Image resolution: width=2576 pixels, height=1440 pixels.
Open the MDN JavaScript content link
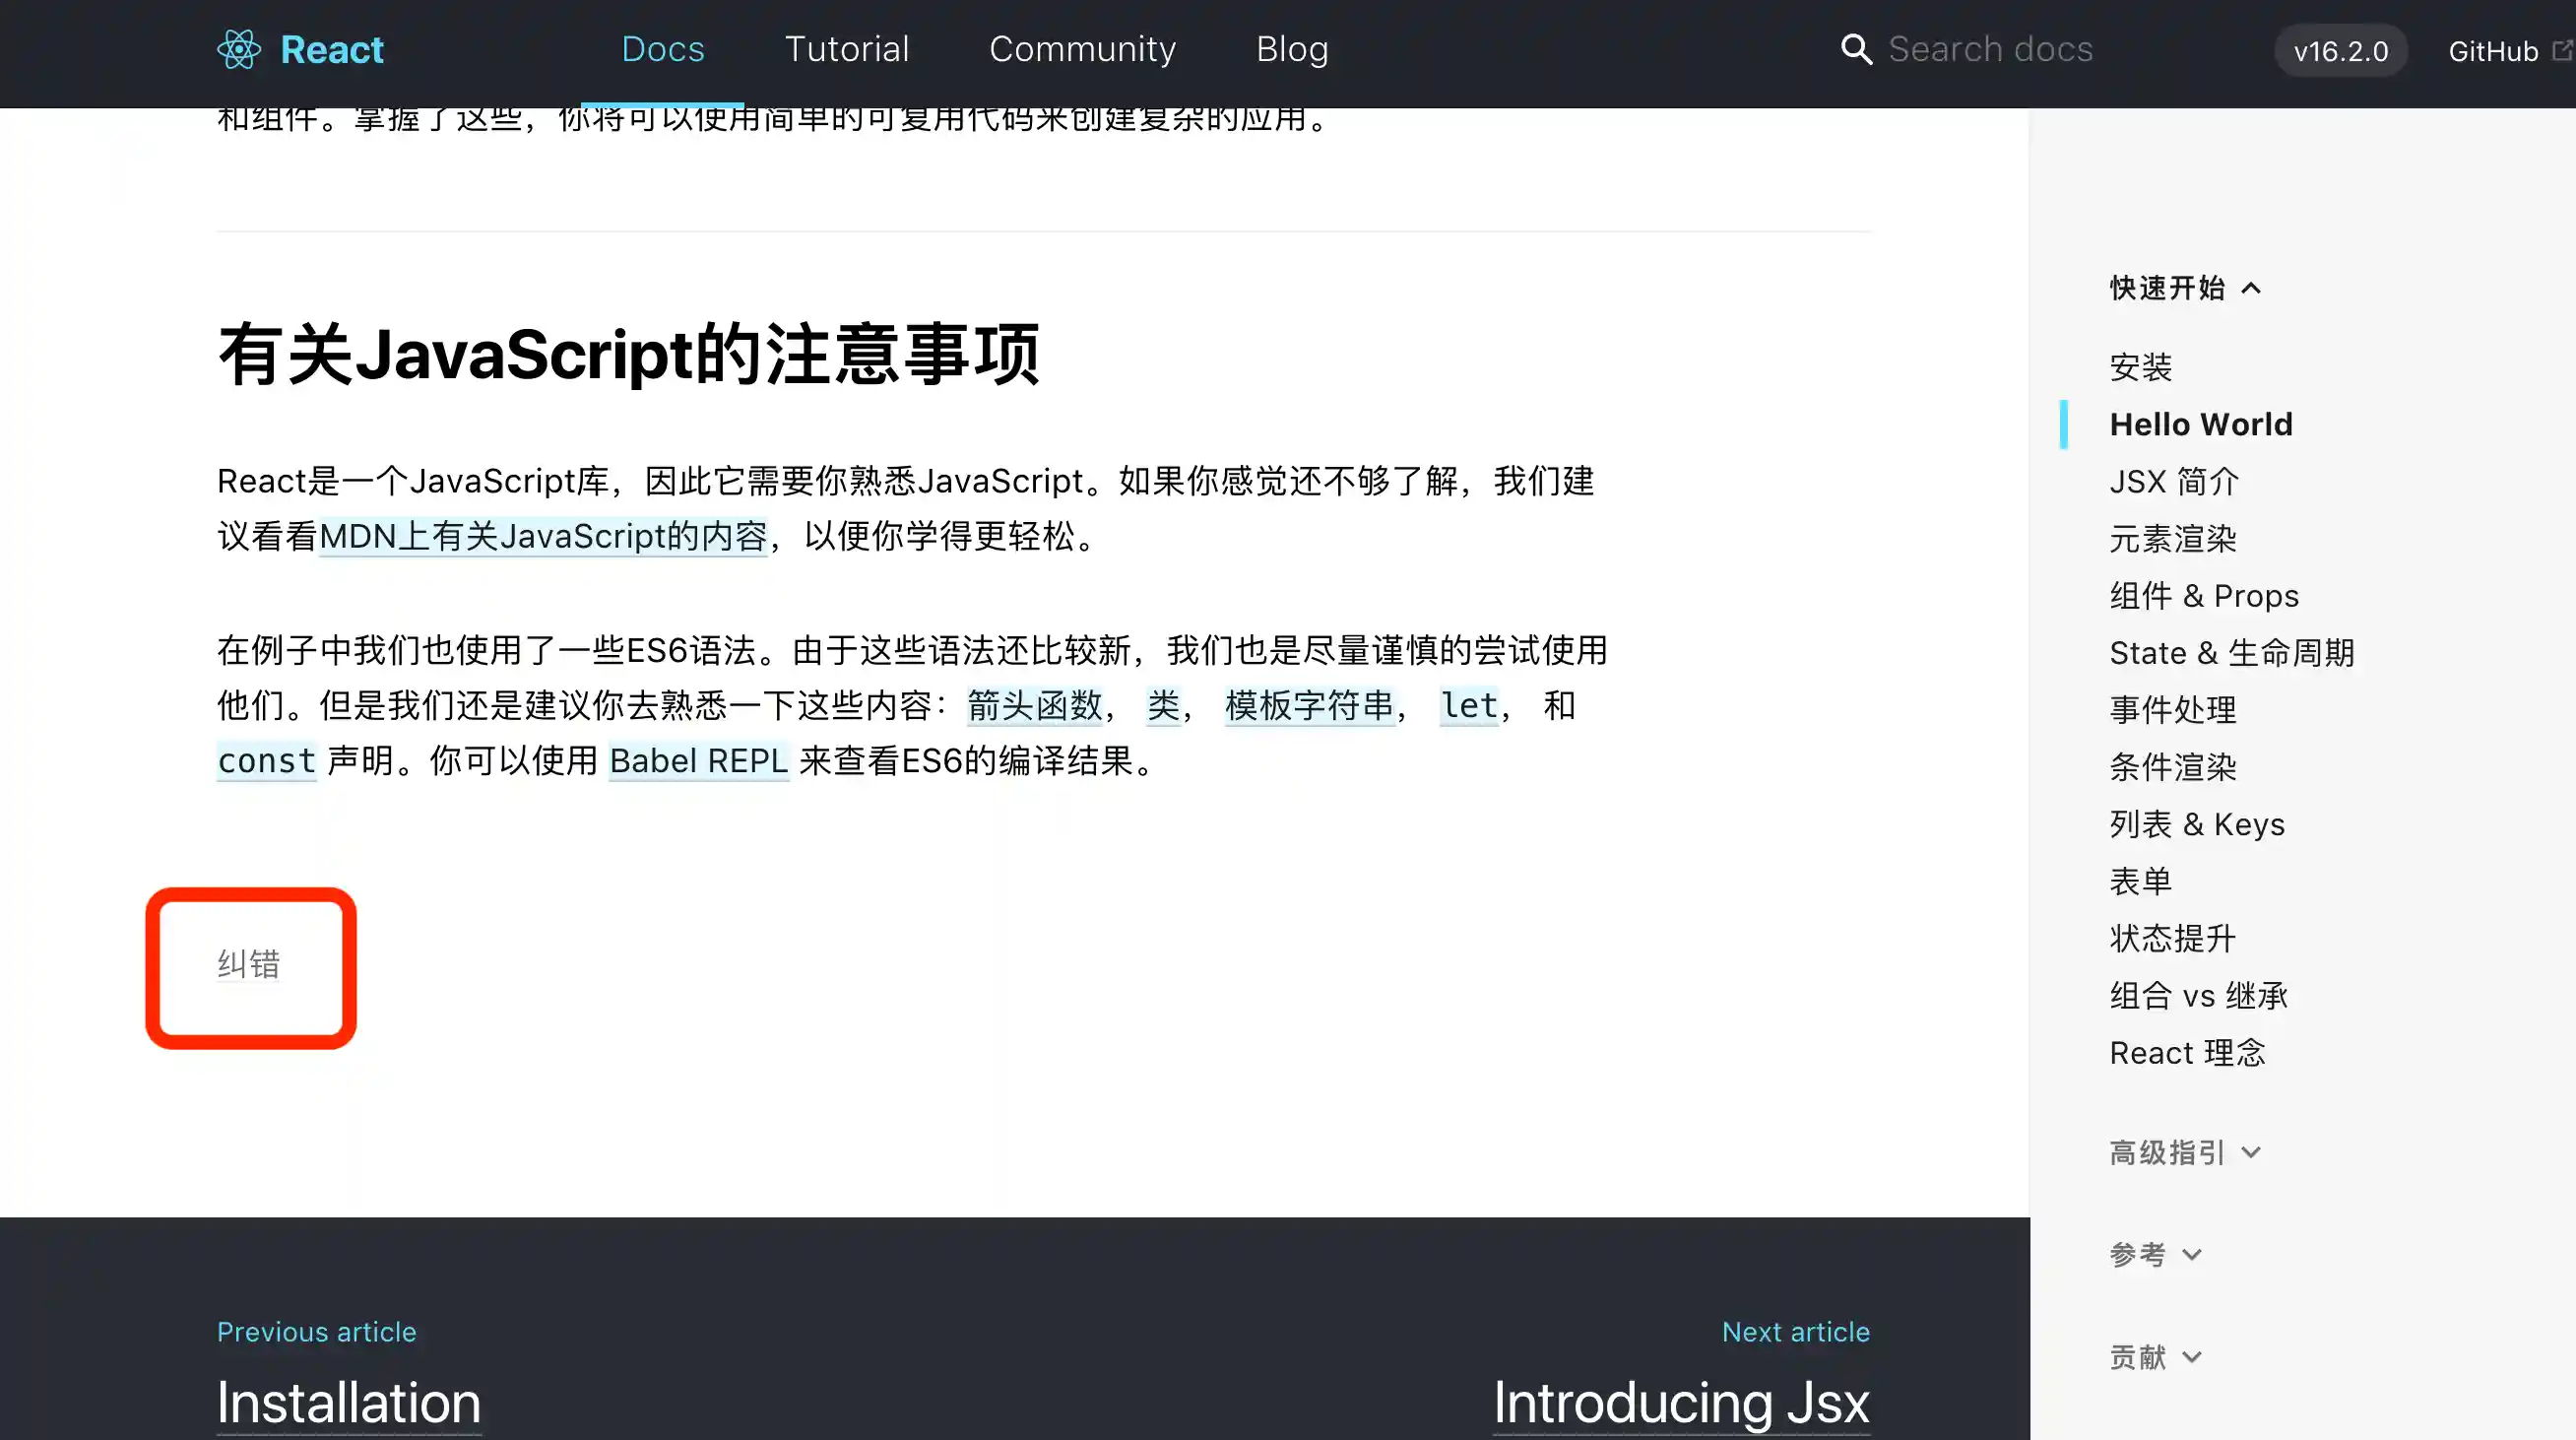(543, 537)
